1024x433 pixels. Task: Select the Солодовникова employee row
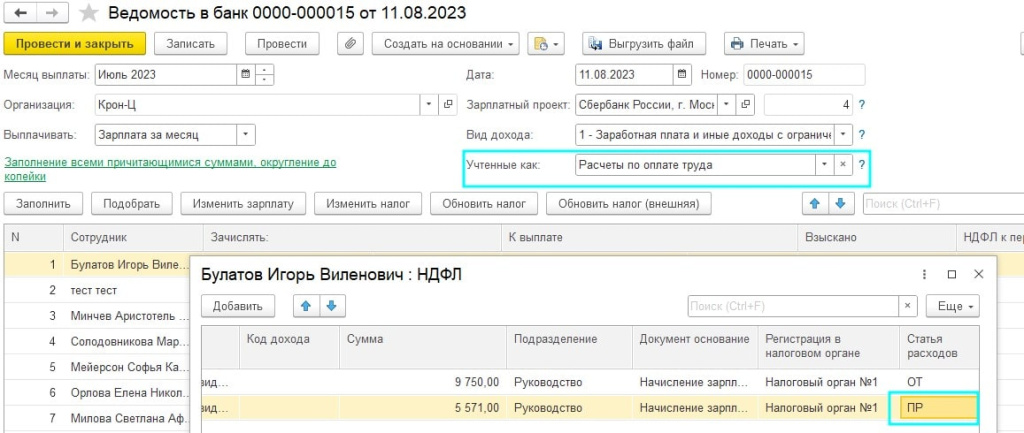[x=98, y=342]
